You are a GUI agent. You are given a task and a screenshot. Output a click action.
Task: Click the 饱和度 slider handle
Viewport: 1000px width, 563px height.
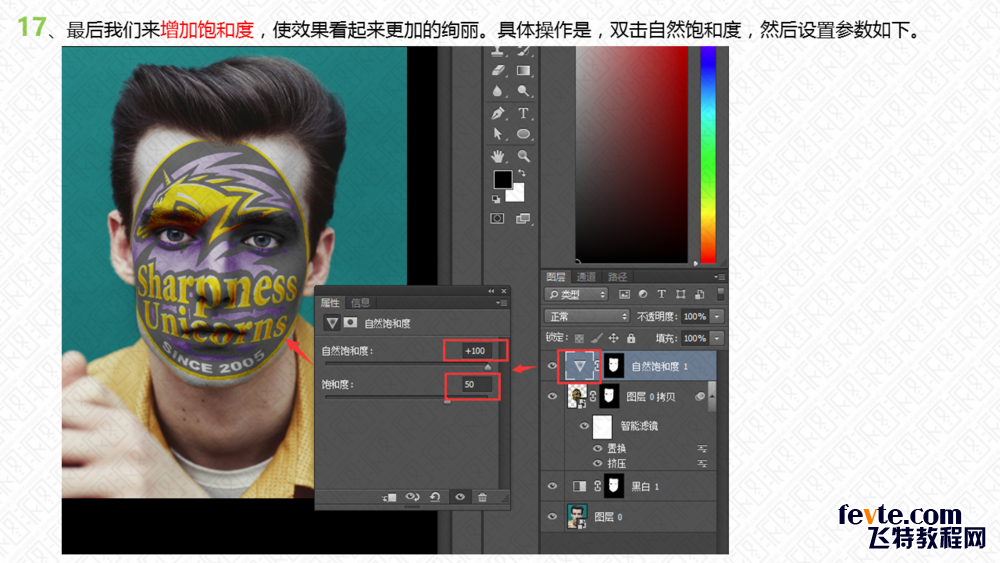coord(447,400)
